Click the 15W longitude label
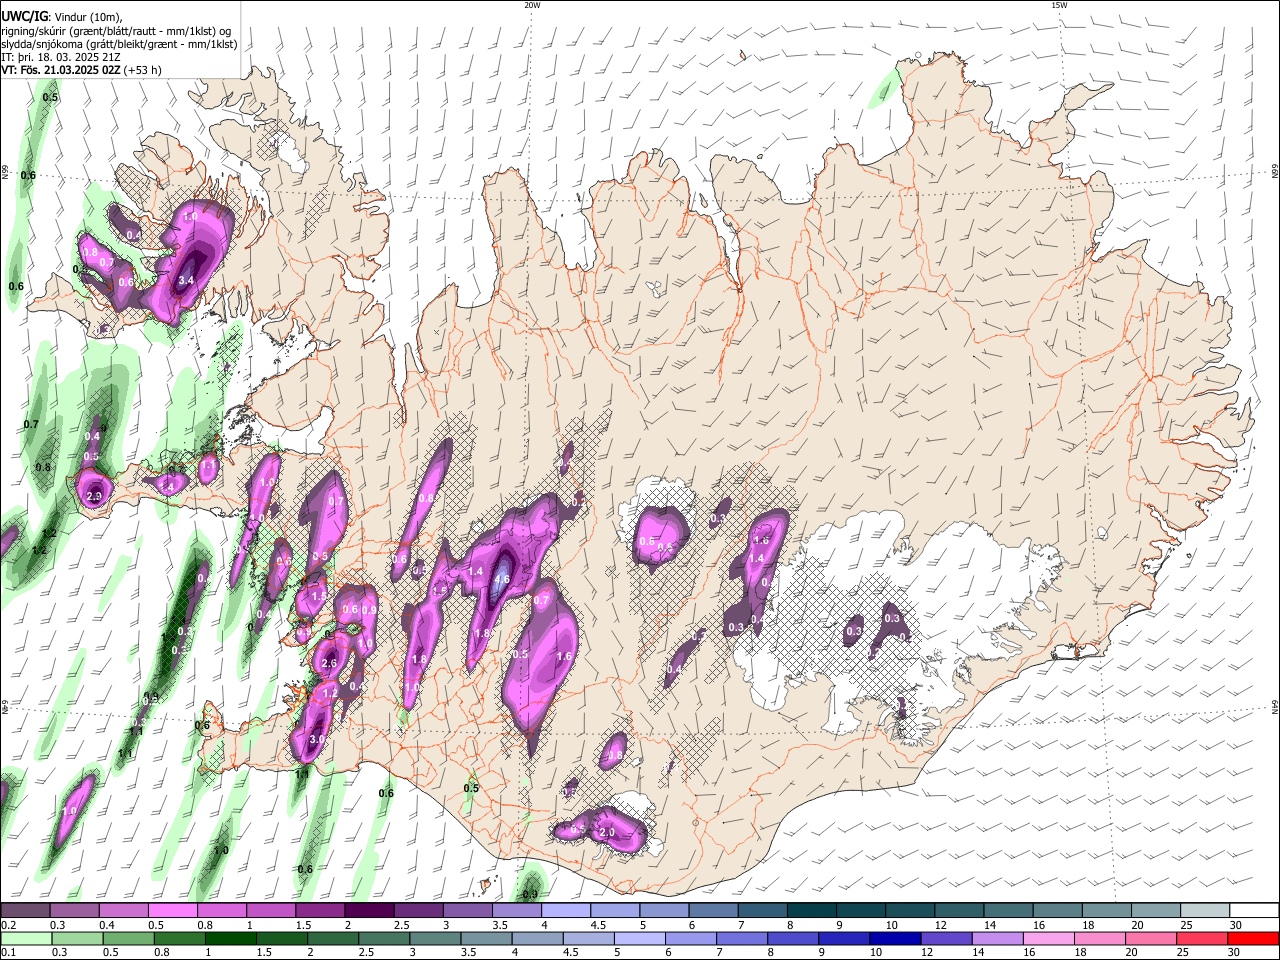 pos(1059,5)
